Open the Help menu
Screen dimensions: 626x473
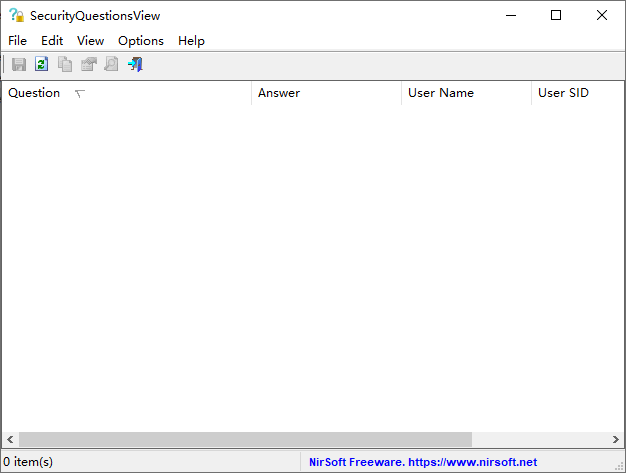191,41
